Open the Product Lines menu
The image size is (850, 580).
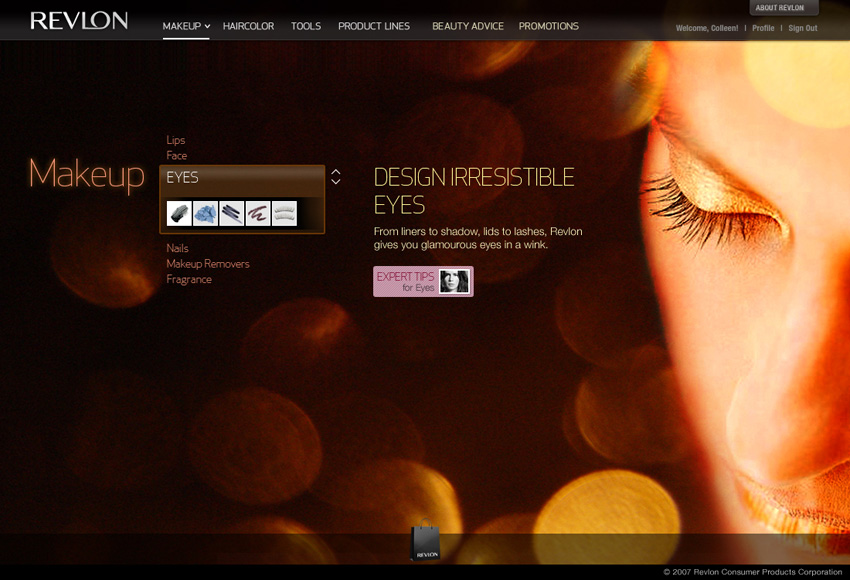coord(374,26)
